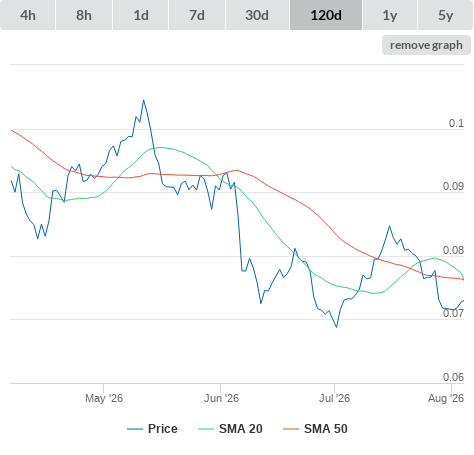Click the May '26 axis label

click(x=104, y=398)
